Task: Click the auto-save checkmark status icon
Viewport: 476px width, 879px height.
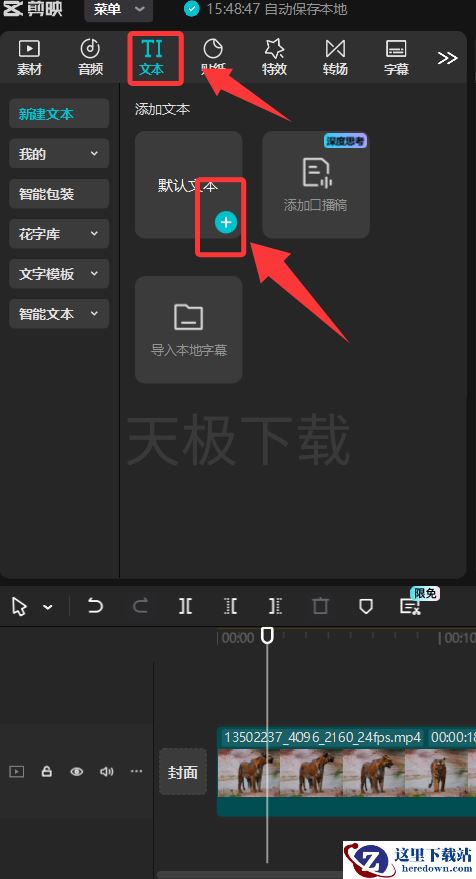Action: (x=192, y=9)
